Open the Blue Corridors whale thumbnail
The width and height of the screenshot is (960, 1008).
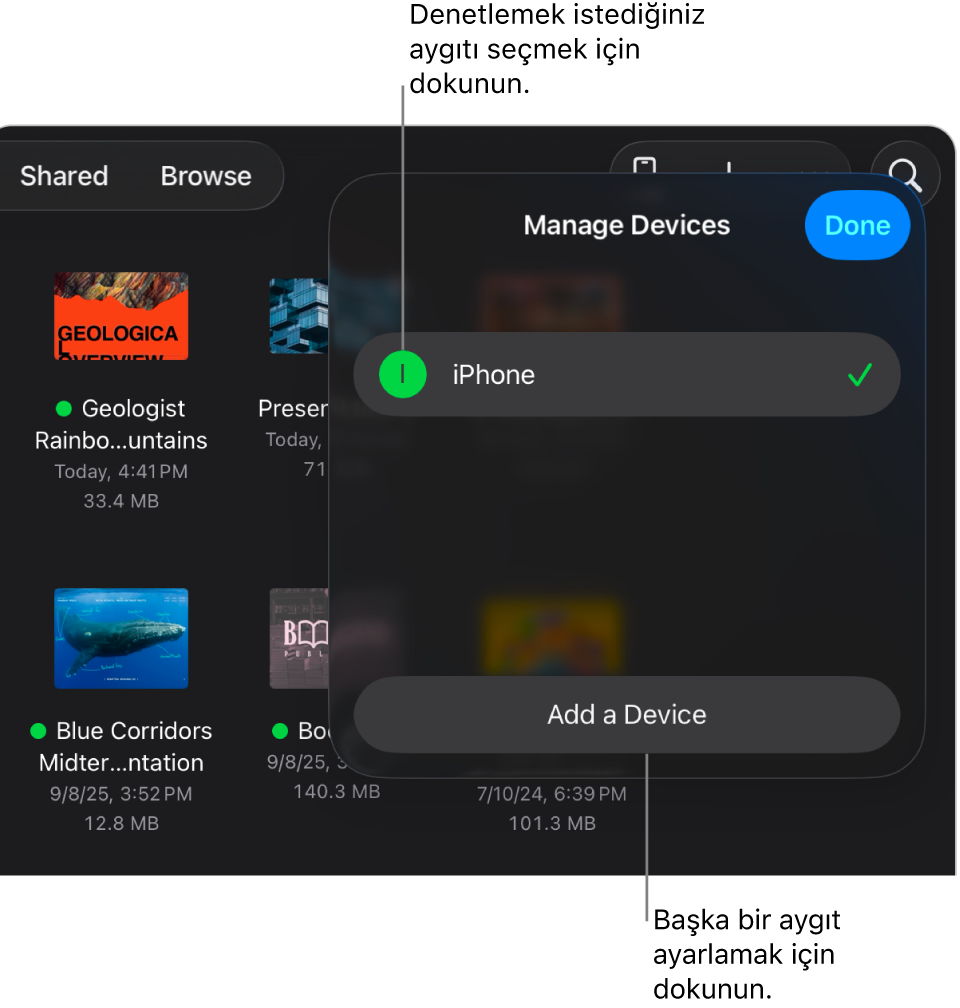(121, 638)
